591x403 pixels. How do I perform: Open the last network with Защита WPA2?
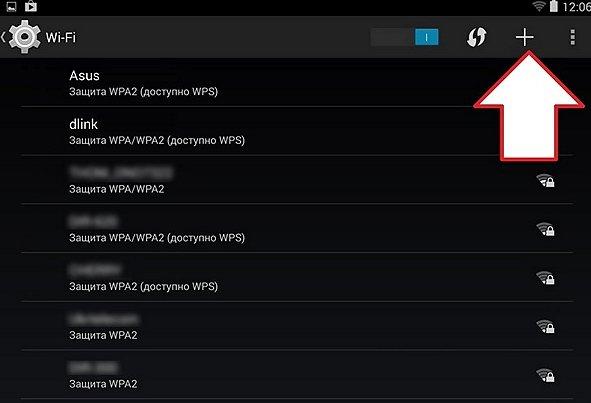[297, 374]
